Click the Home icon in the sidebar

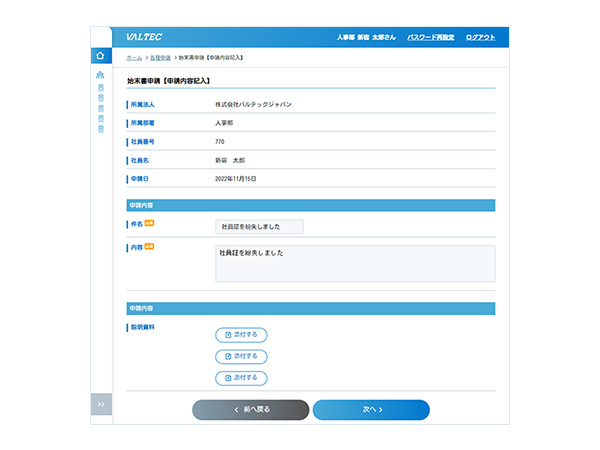coord(100,57)
